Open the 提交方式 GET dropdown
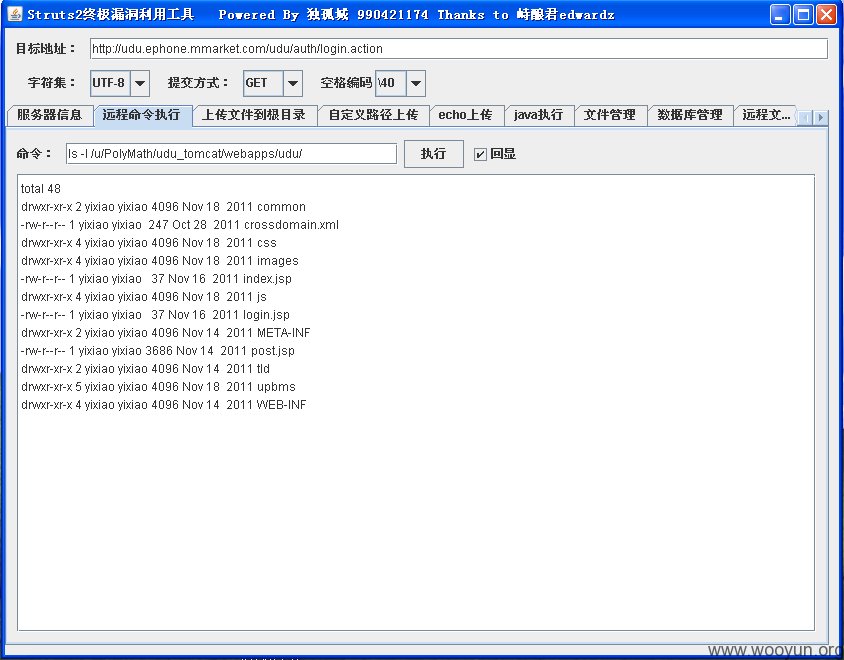The height and width of the screenshot is (660, 844). pyautogui.click(x=292, y=83)
